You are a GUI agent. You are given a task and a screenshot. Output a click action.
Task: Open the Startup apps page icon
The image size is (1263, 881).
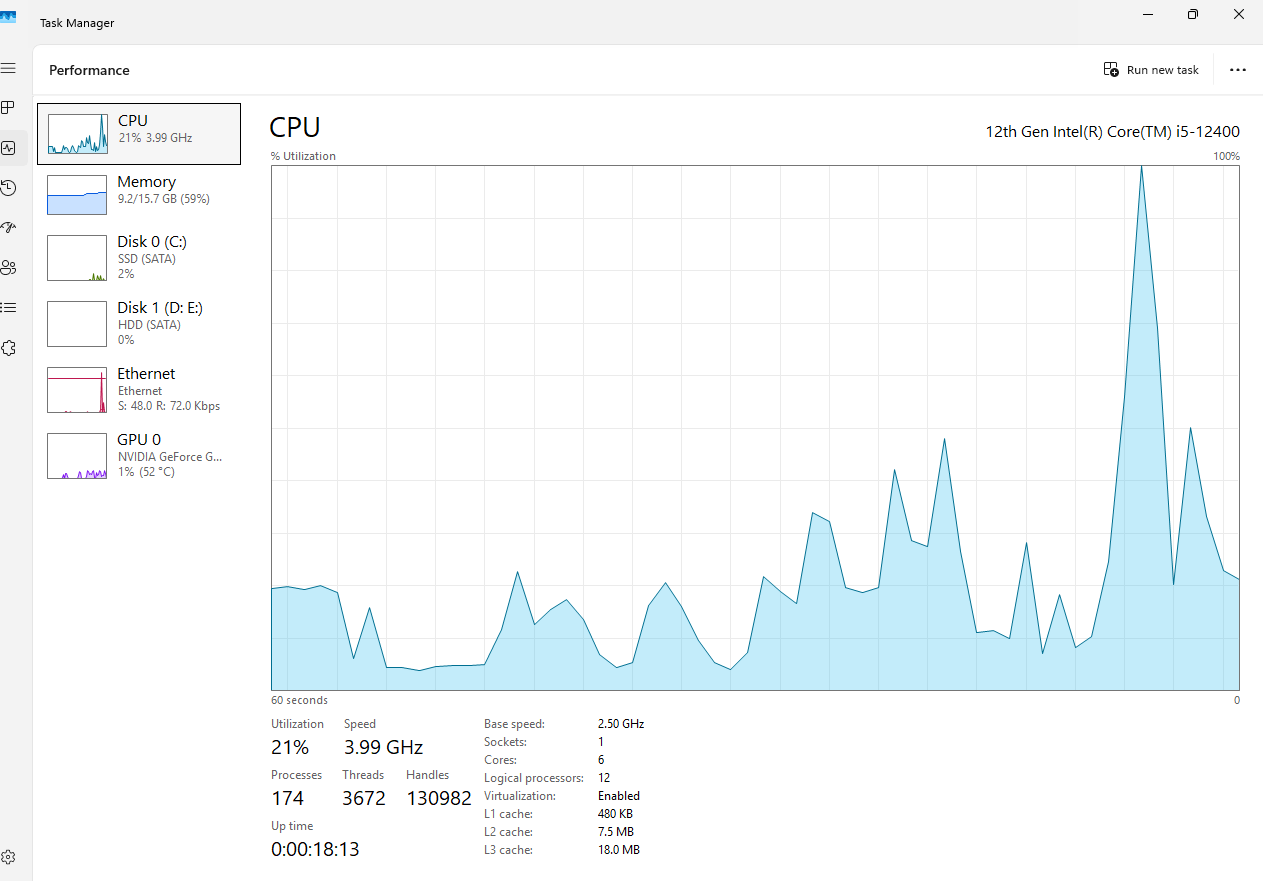click(x=8, y=228)
